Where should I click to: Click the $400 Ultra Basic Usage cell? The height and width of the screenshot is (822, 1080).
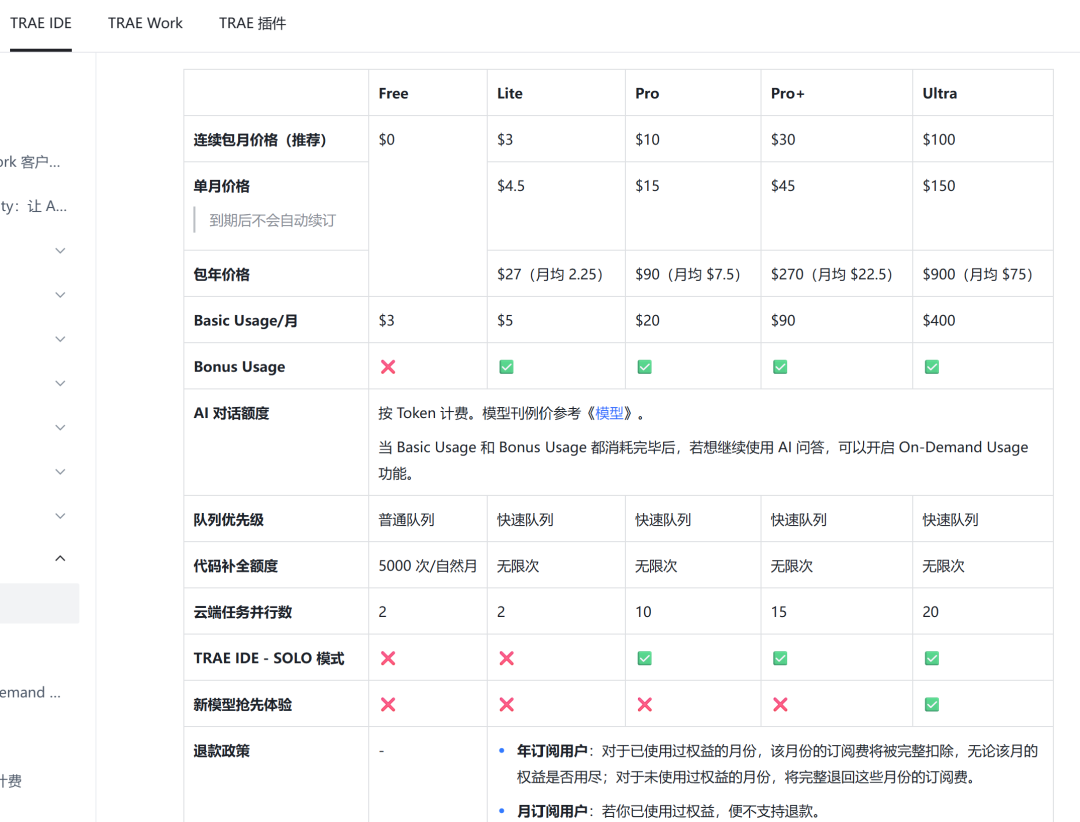tap(939, 320)
